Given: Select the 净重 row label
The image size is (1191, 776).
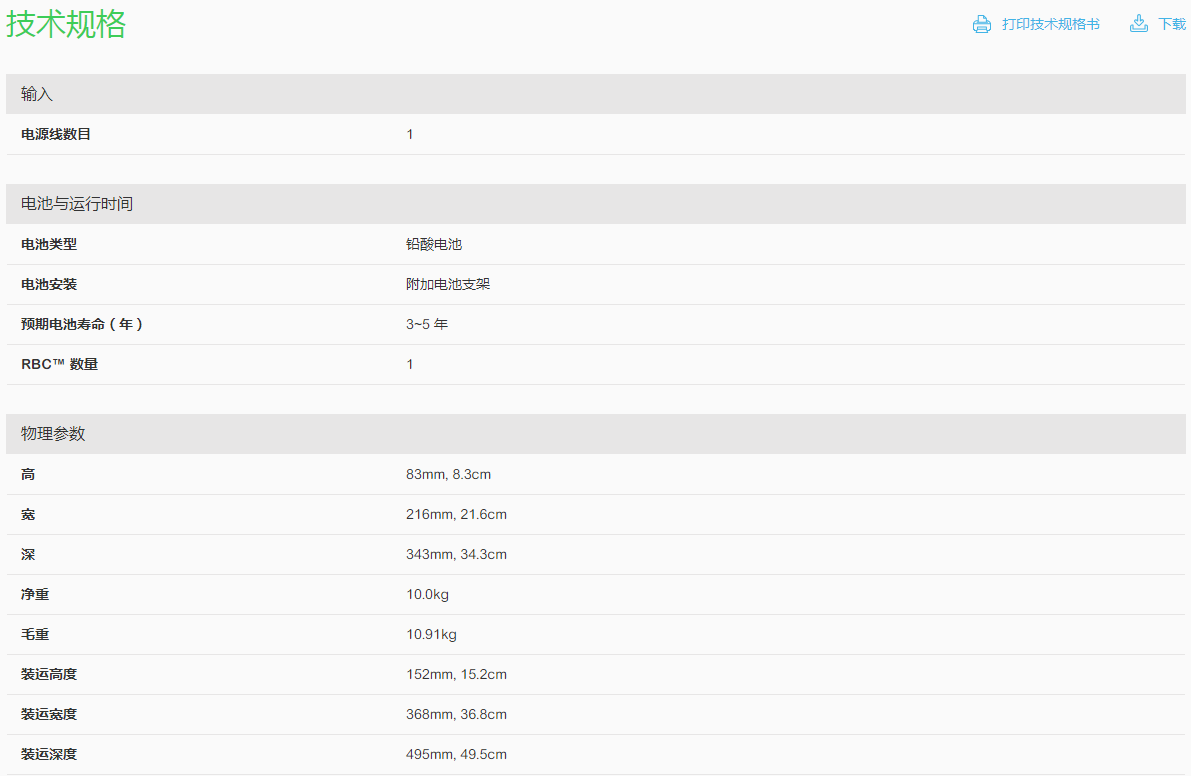Looking at the screenshot, I should pos(35,594).
